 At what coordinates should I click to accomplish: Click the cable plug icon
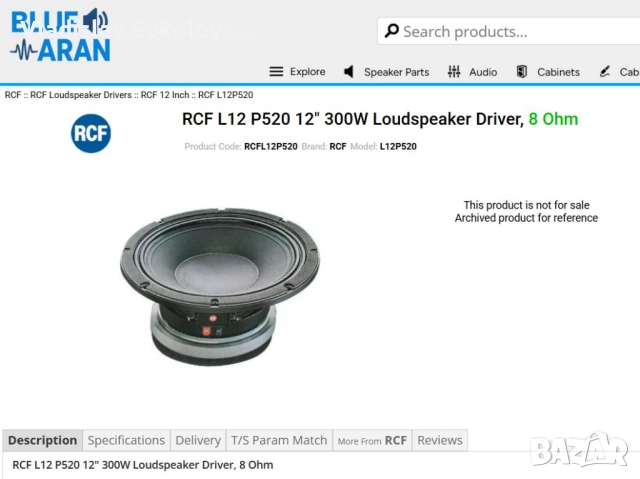pyautogui.click(x=605, y=72)
